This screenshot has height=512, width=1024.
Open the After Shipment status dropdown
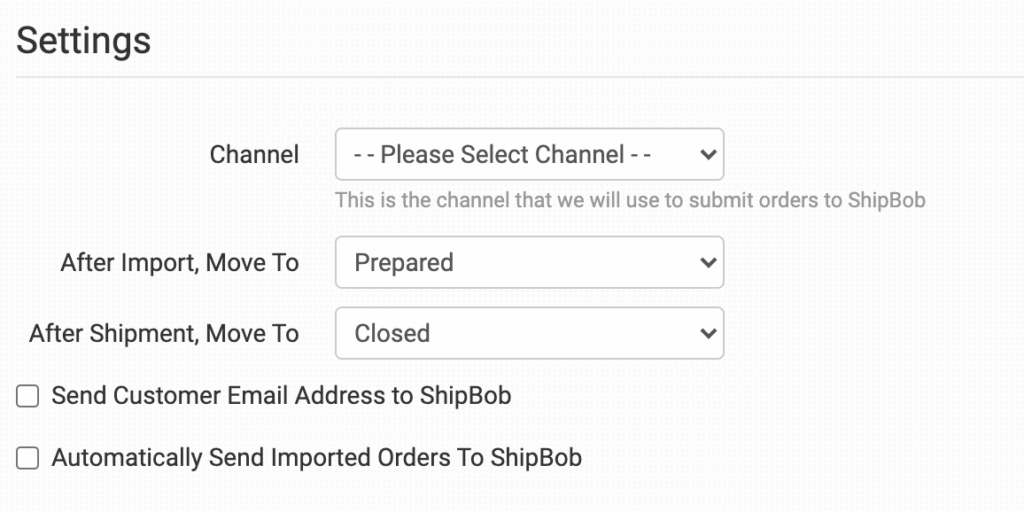(x=529, y=333)
